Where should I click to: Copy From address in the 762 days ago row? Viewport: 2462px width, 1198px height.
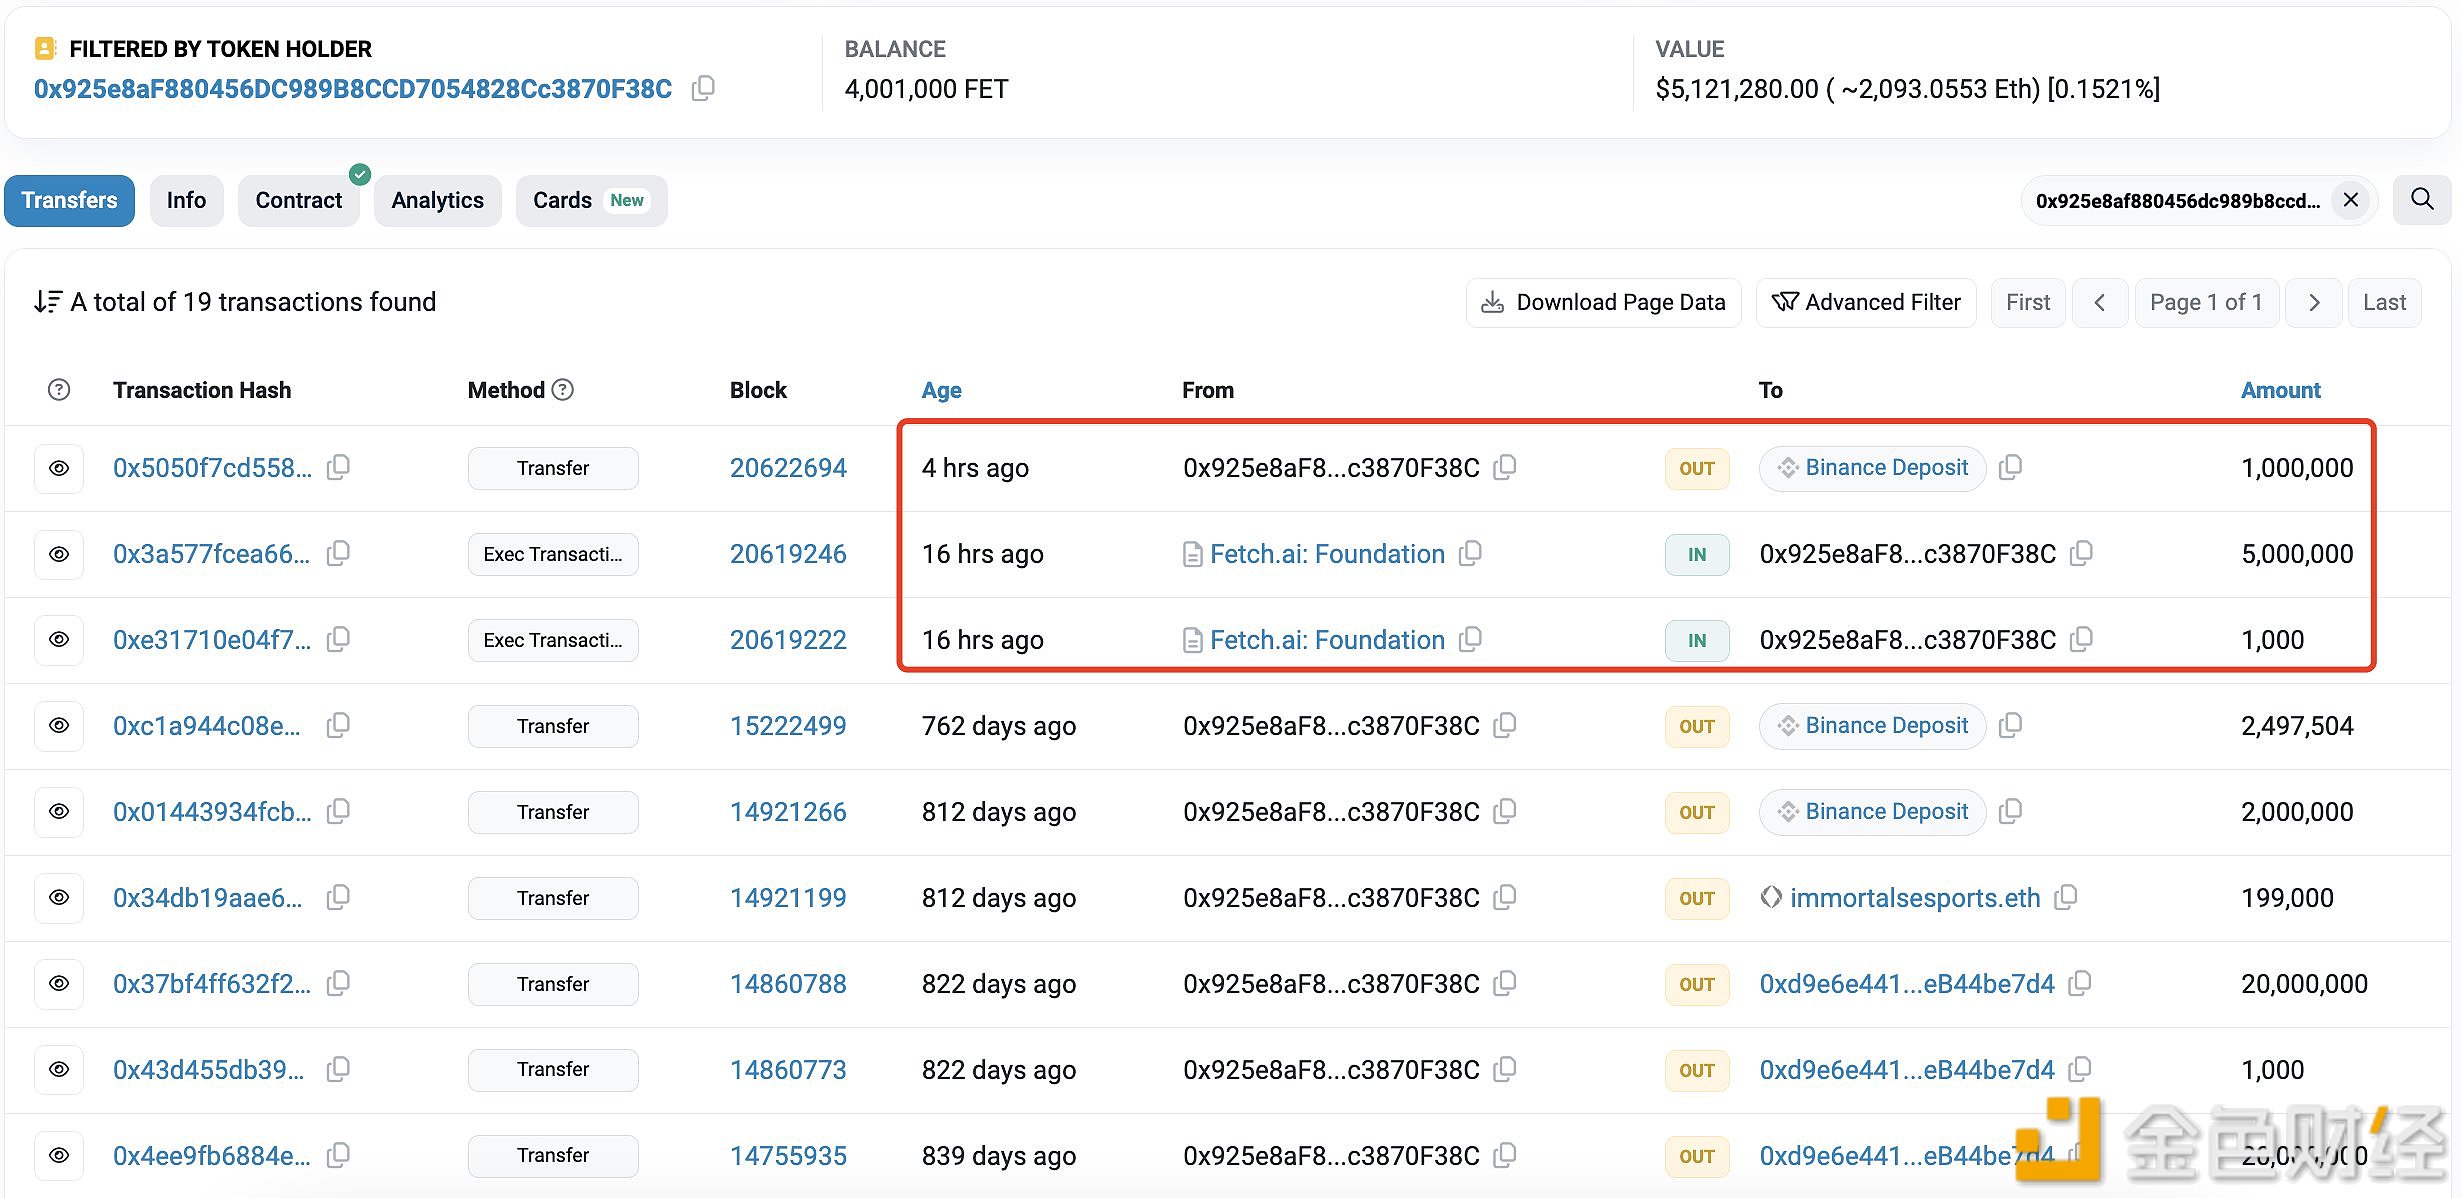coord(1505,725)
